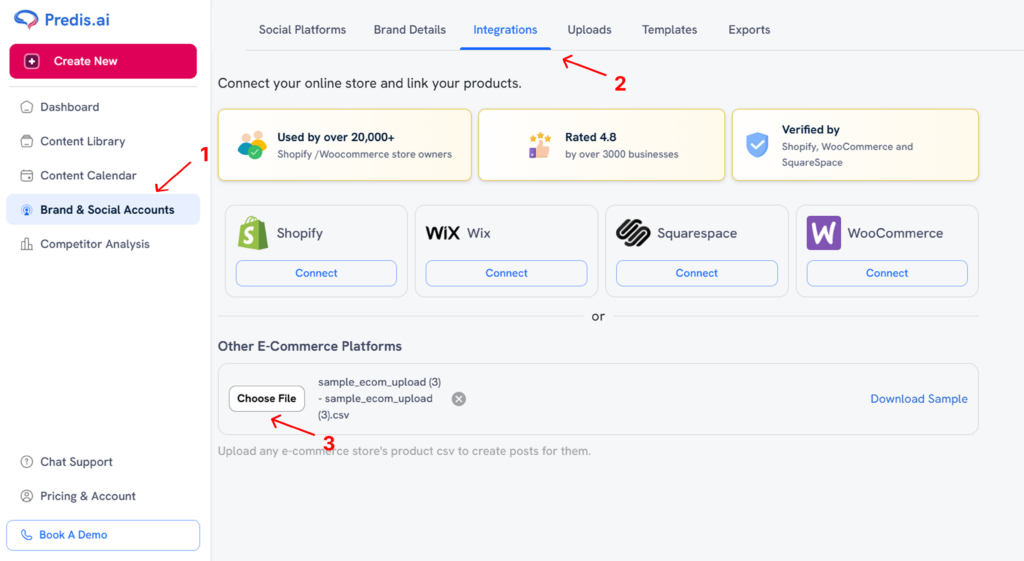Click the Wix logo icon
Screen dimensions: 1024x561
tap(442, 233)
